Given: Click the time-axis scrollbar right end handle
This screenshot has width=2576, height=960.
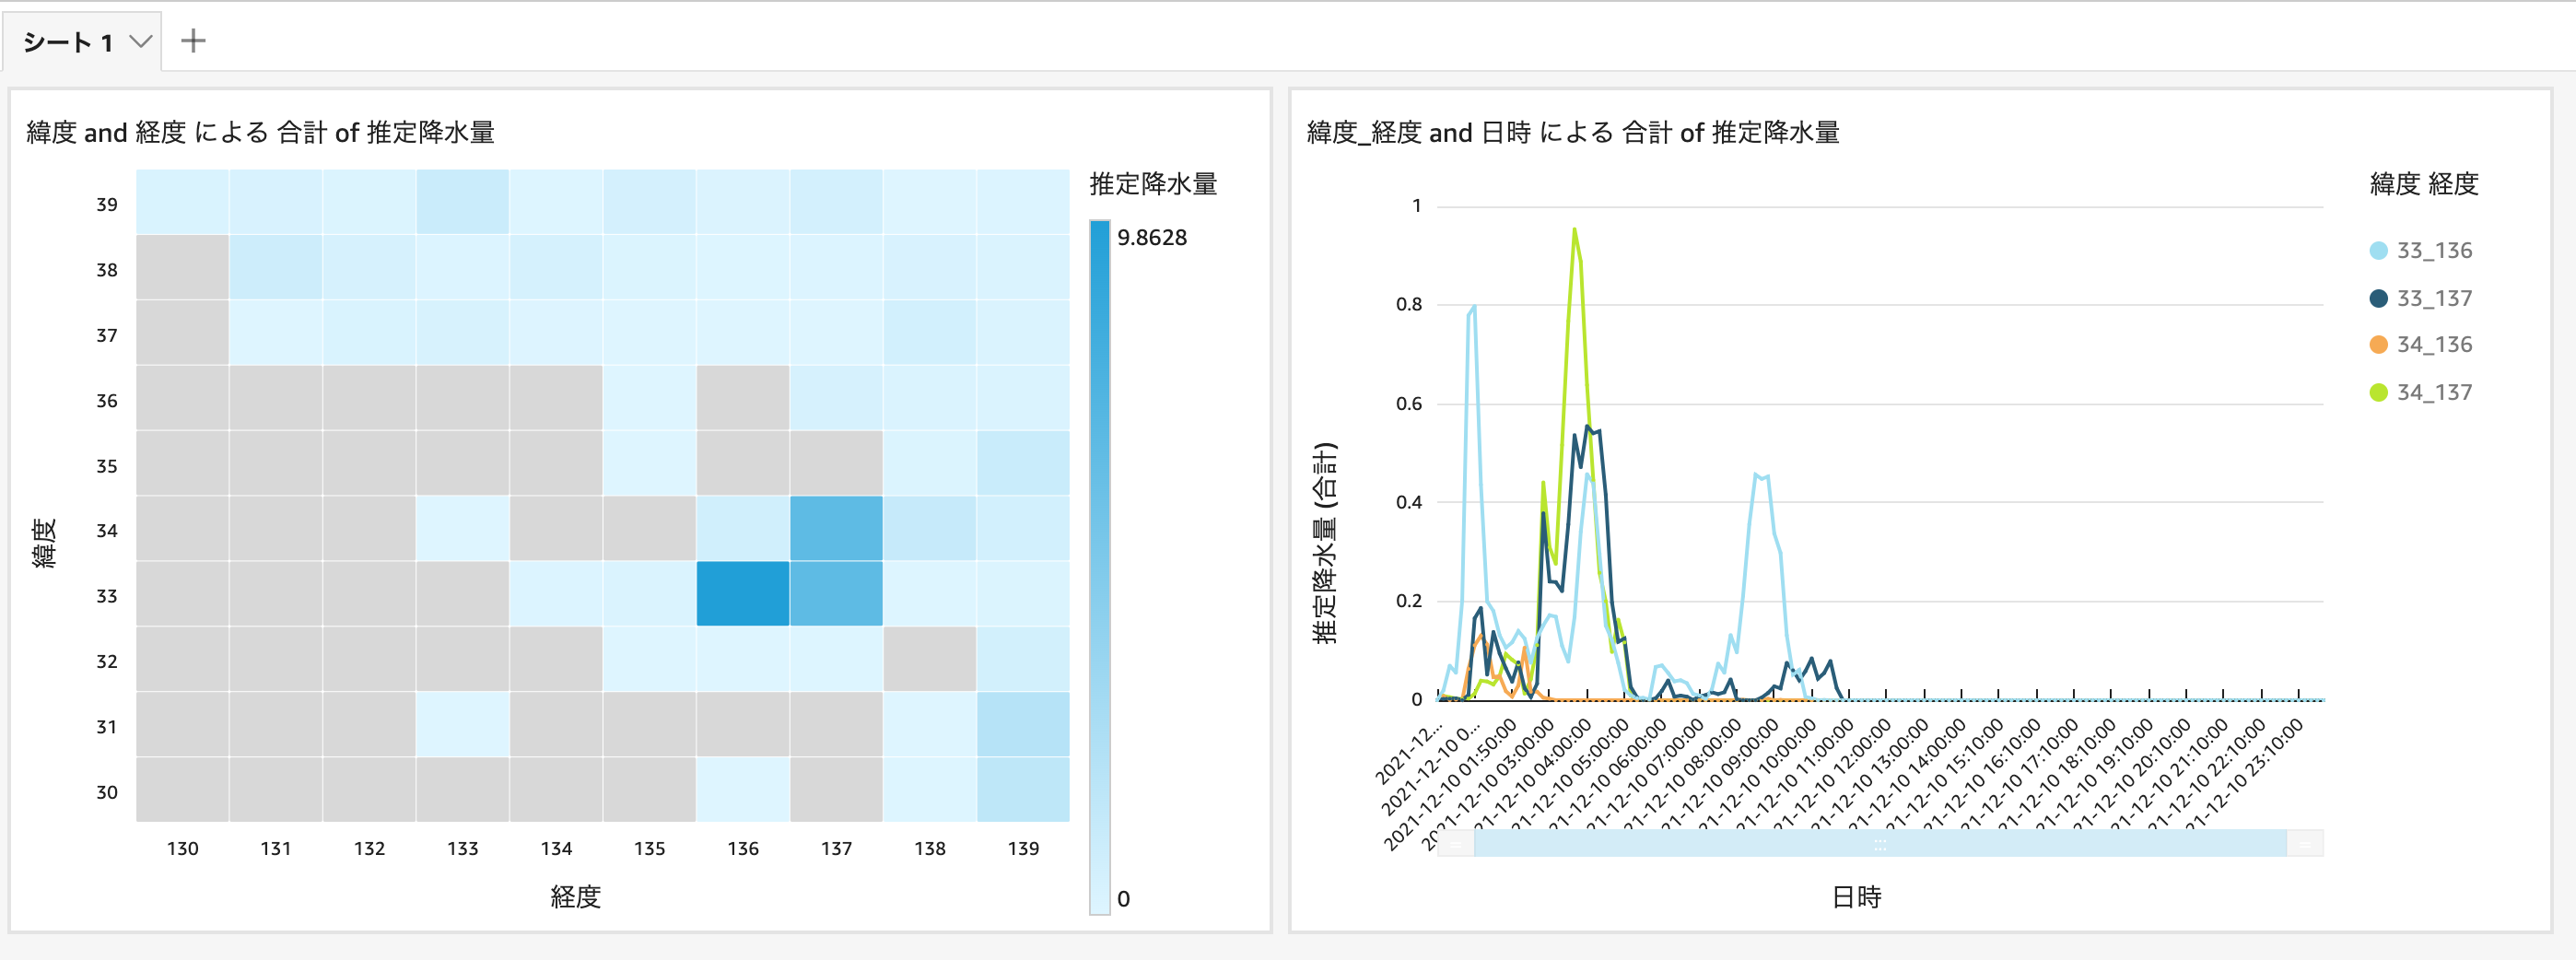Looking at the screenshot, I should (x=2305, y=844).
